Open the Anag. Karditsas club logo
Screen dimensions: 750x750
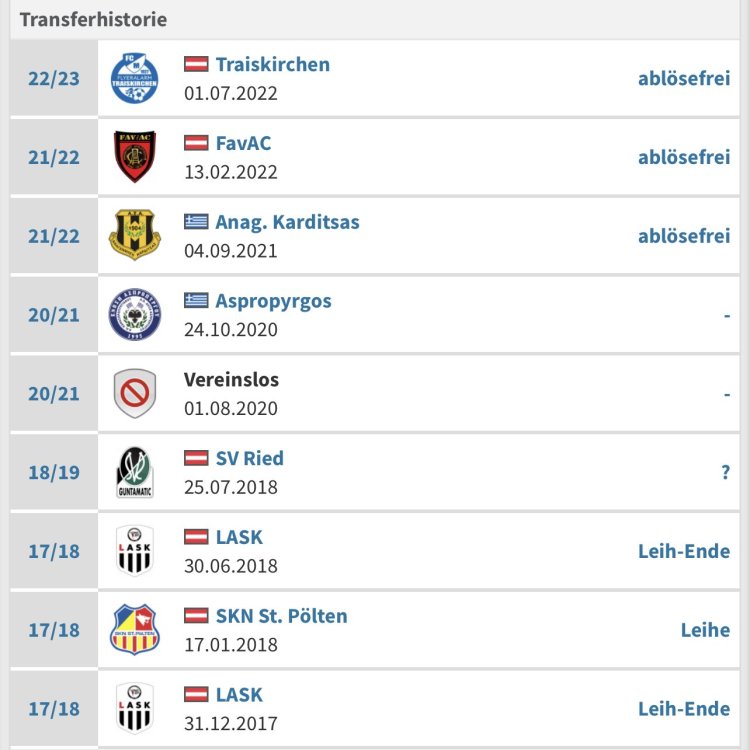[134, 236]
